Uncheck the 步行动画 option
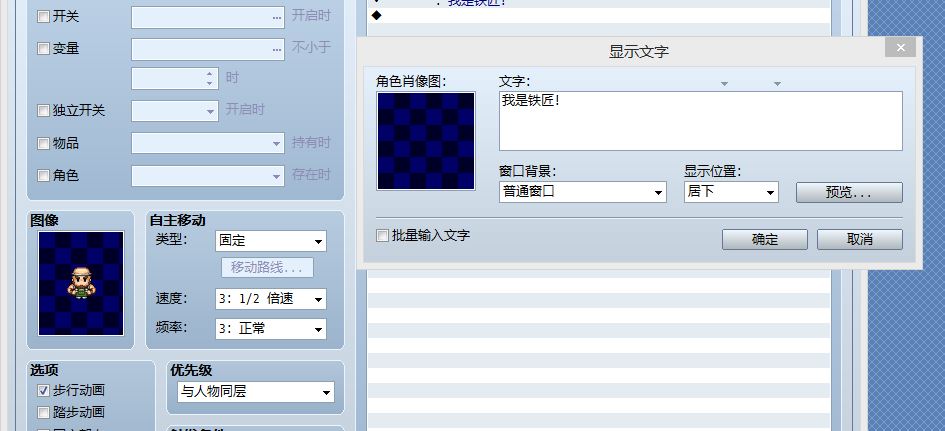945x431 pixels. 43,391
